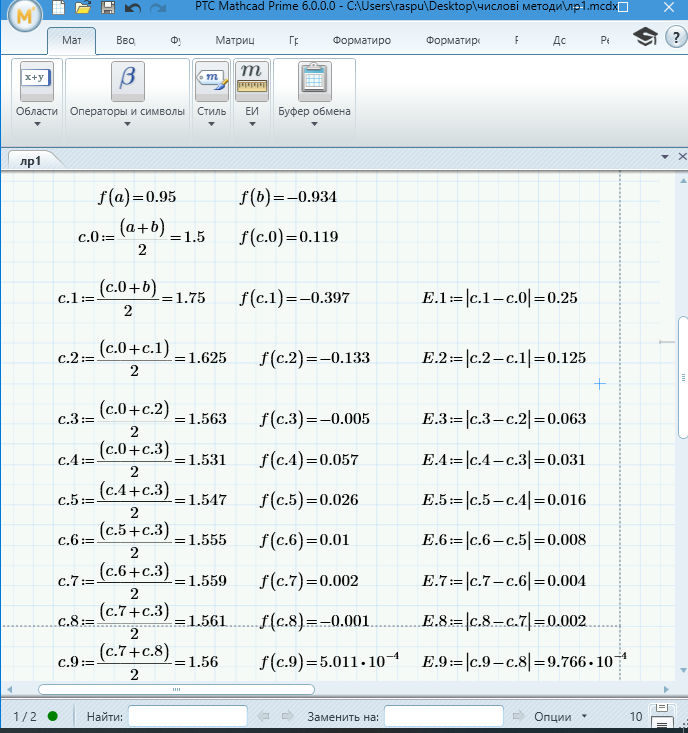Viewport: 688px width, 733px height.
Task: Click the Заменить на input field
Action: click(x=443, y=716)
